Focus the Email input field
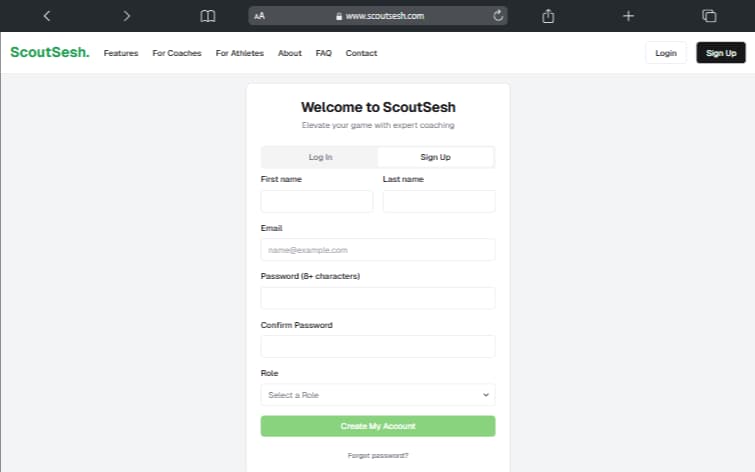Viewport: 755px width, 472px height. pyautogui.click(x=378, y=250)
